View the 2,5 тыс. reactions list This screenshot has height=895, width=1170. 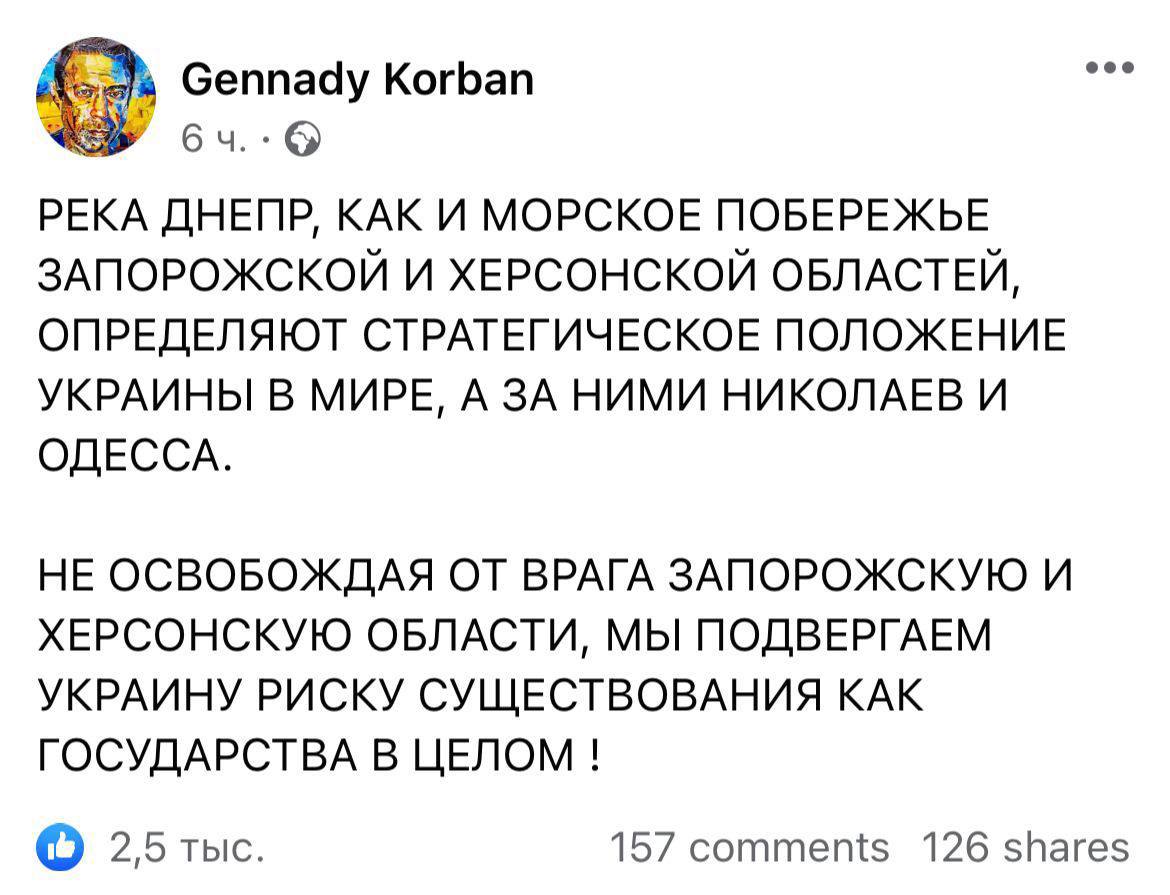click(x=187, y=847)
